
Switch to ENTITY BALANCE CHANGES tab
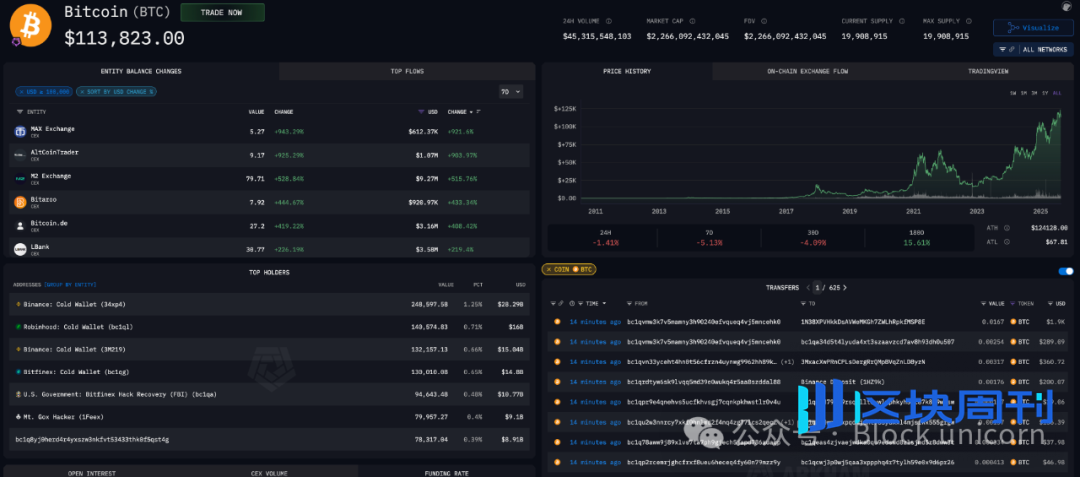141,71
